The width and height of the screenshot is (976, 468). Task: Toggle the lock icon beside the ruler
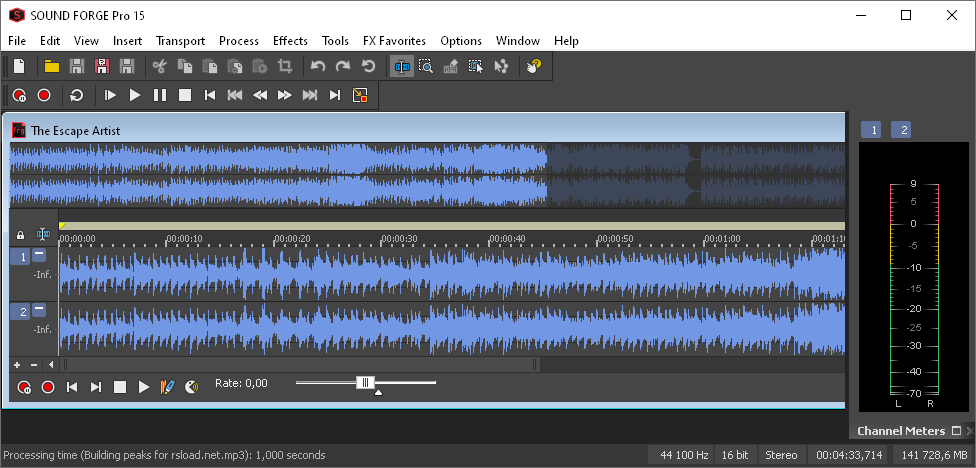pyautogui.click(x=20, y=235)
